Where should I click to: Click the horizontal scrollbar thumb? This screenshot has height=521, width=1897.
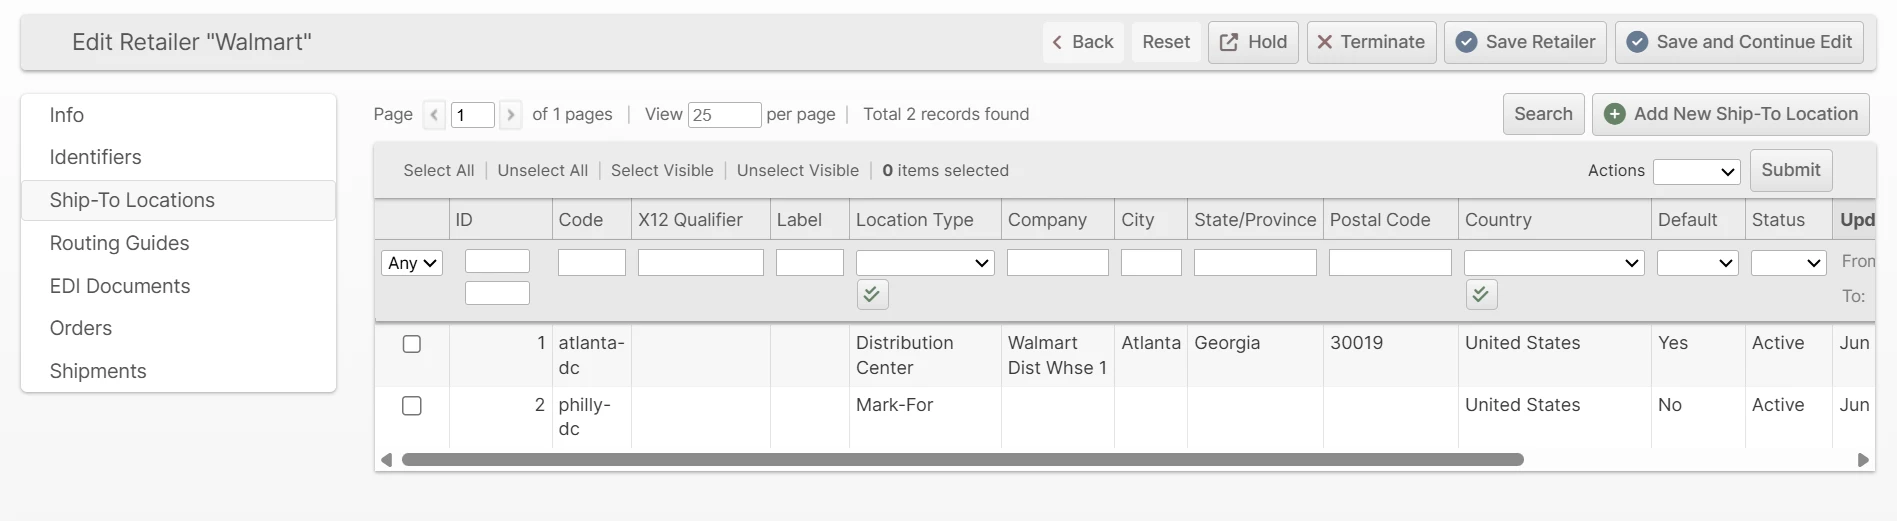click(x=962, y=460)
